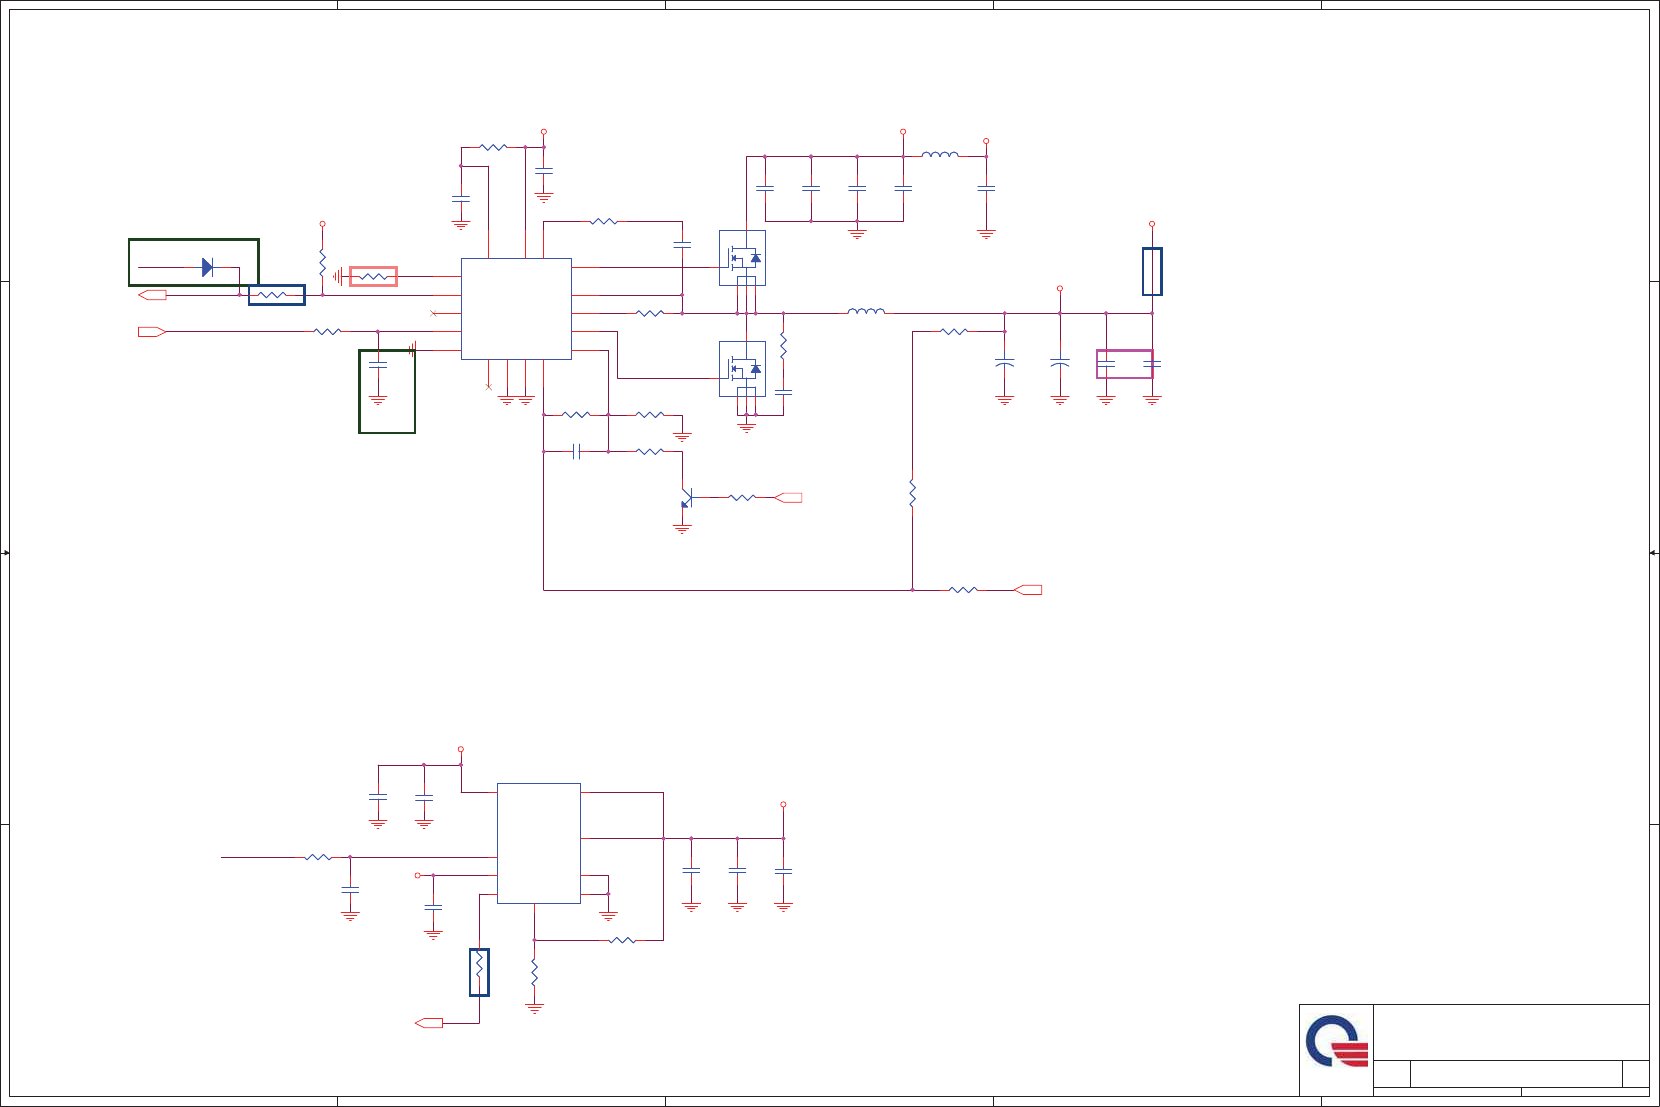Image resolution: width=1660 pixels, height=1107 pixels.
Task: Click the large upper IC rectangle
Action: pyautogui.click(x=516, y=309)
